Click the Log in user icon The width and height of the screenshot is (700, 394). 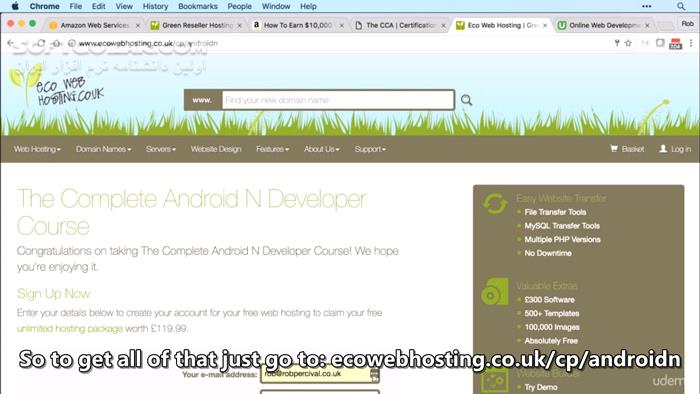pos(663,149)
